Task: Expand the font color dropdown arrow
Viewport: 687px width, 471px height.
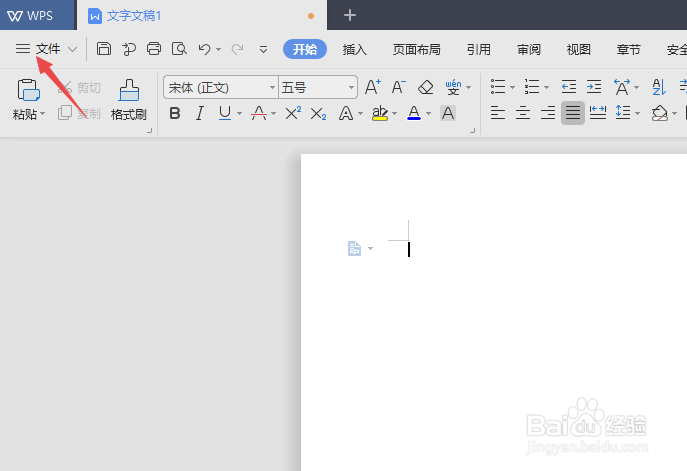Action: coord(428,114)
